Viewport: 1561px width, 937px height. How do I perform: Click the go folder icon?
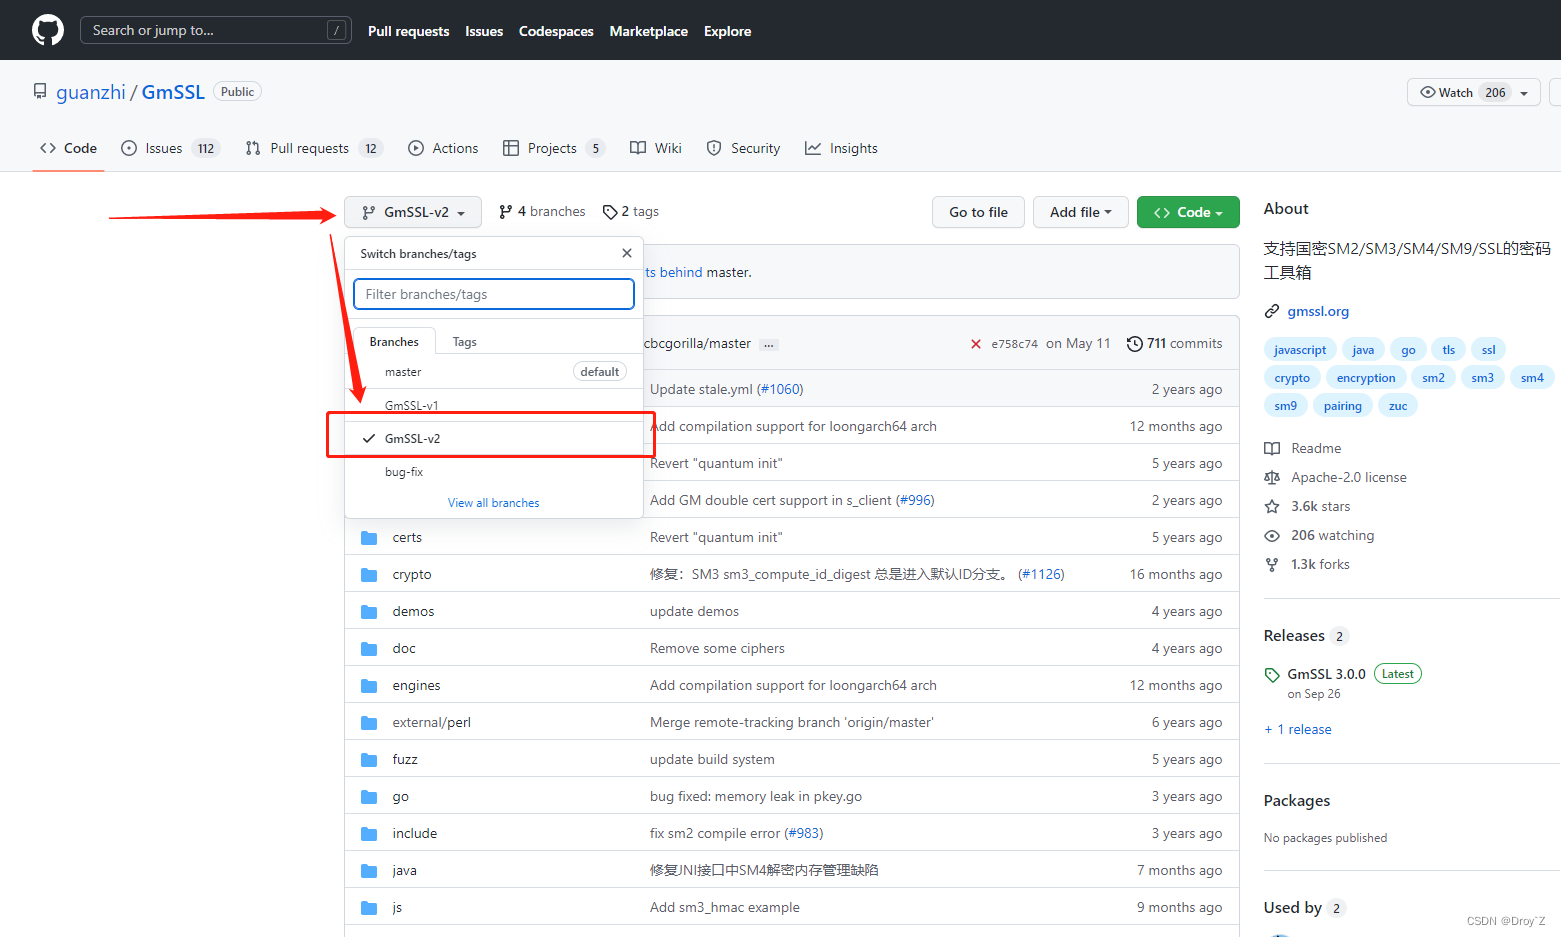point(369,796)
